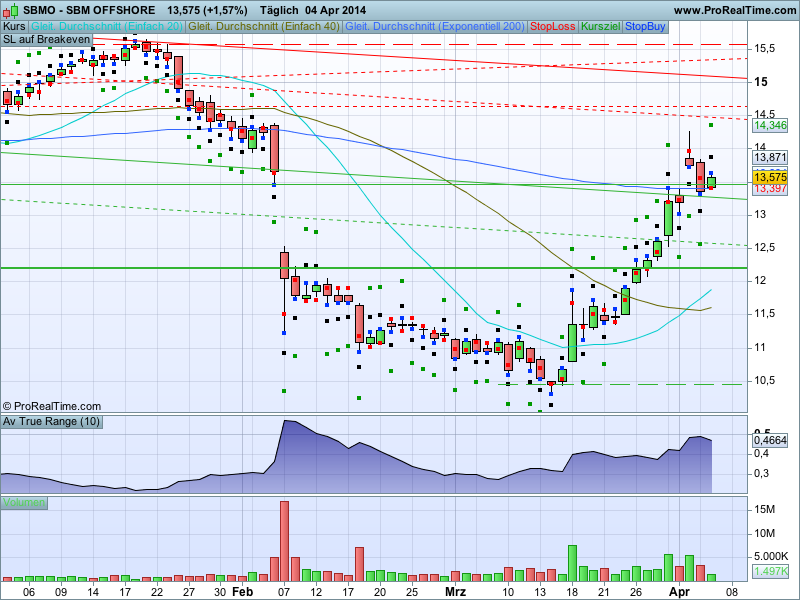Click the candlestick chart icon beside SBMO
This screenshot has width=800, height=600.
click(x=10, y=10)
